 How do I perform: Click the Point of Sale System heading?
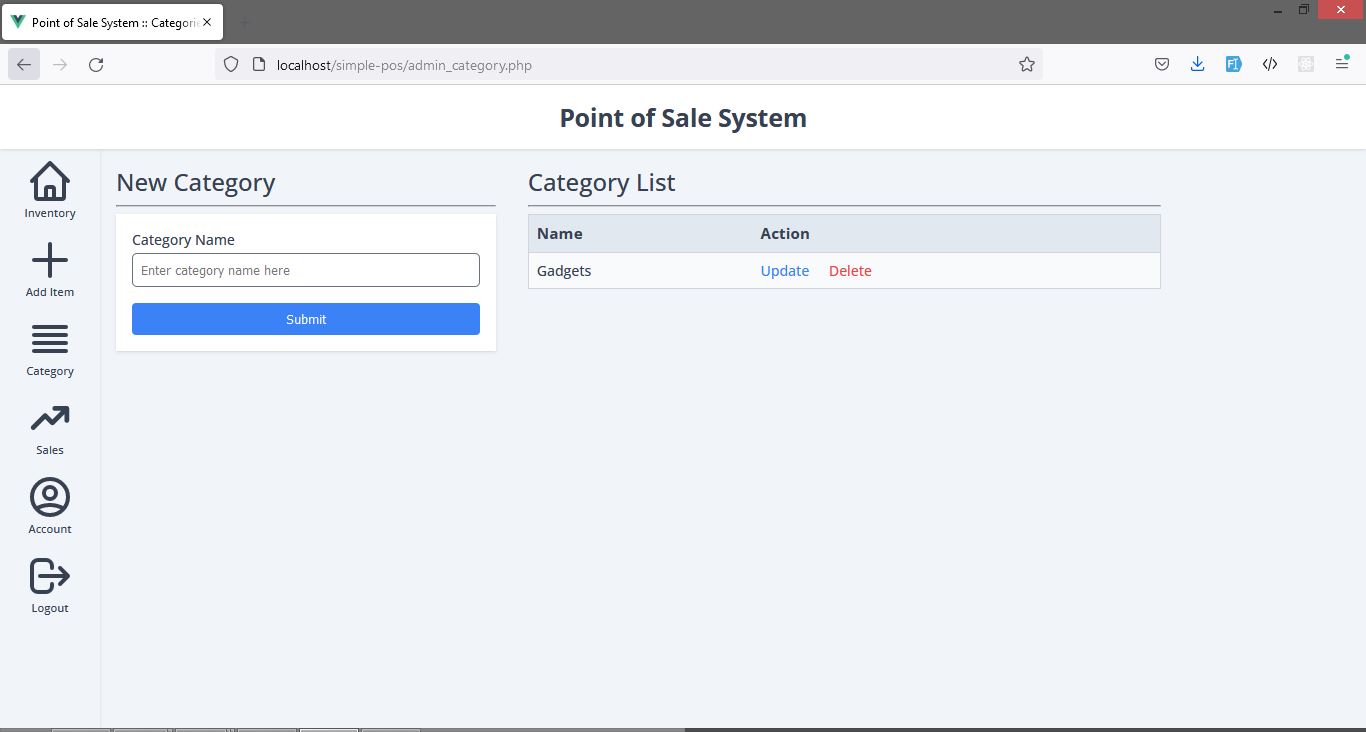click(683, 118)
